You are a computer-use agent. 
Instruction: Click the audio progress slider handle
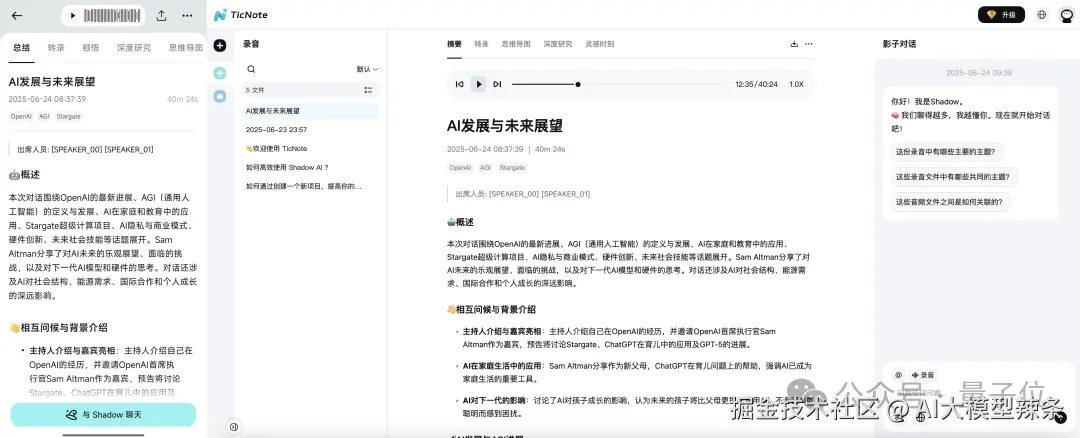578,85
